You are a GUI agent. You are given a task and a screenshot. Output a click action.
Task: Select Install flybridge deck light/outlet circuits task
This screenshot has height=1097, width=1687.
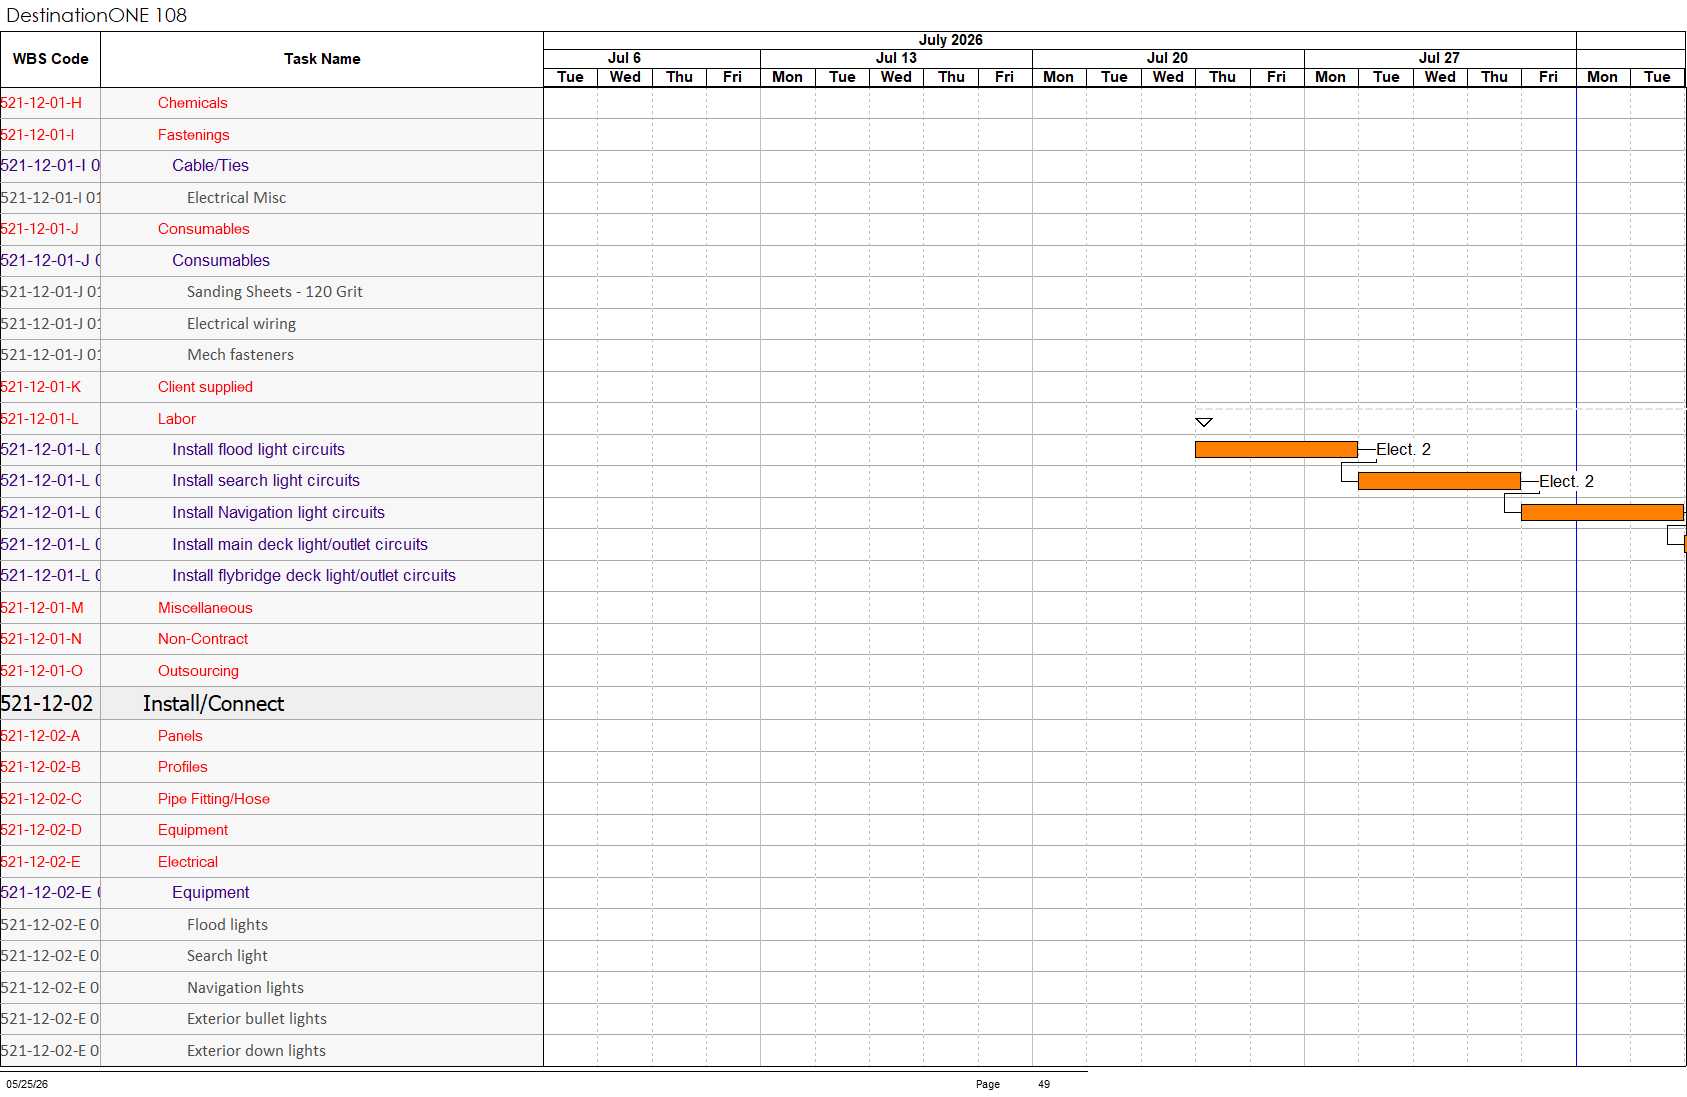(314, 576)
